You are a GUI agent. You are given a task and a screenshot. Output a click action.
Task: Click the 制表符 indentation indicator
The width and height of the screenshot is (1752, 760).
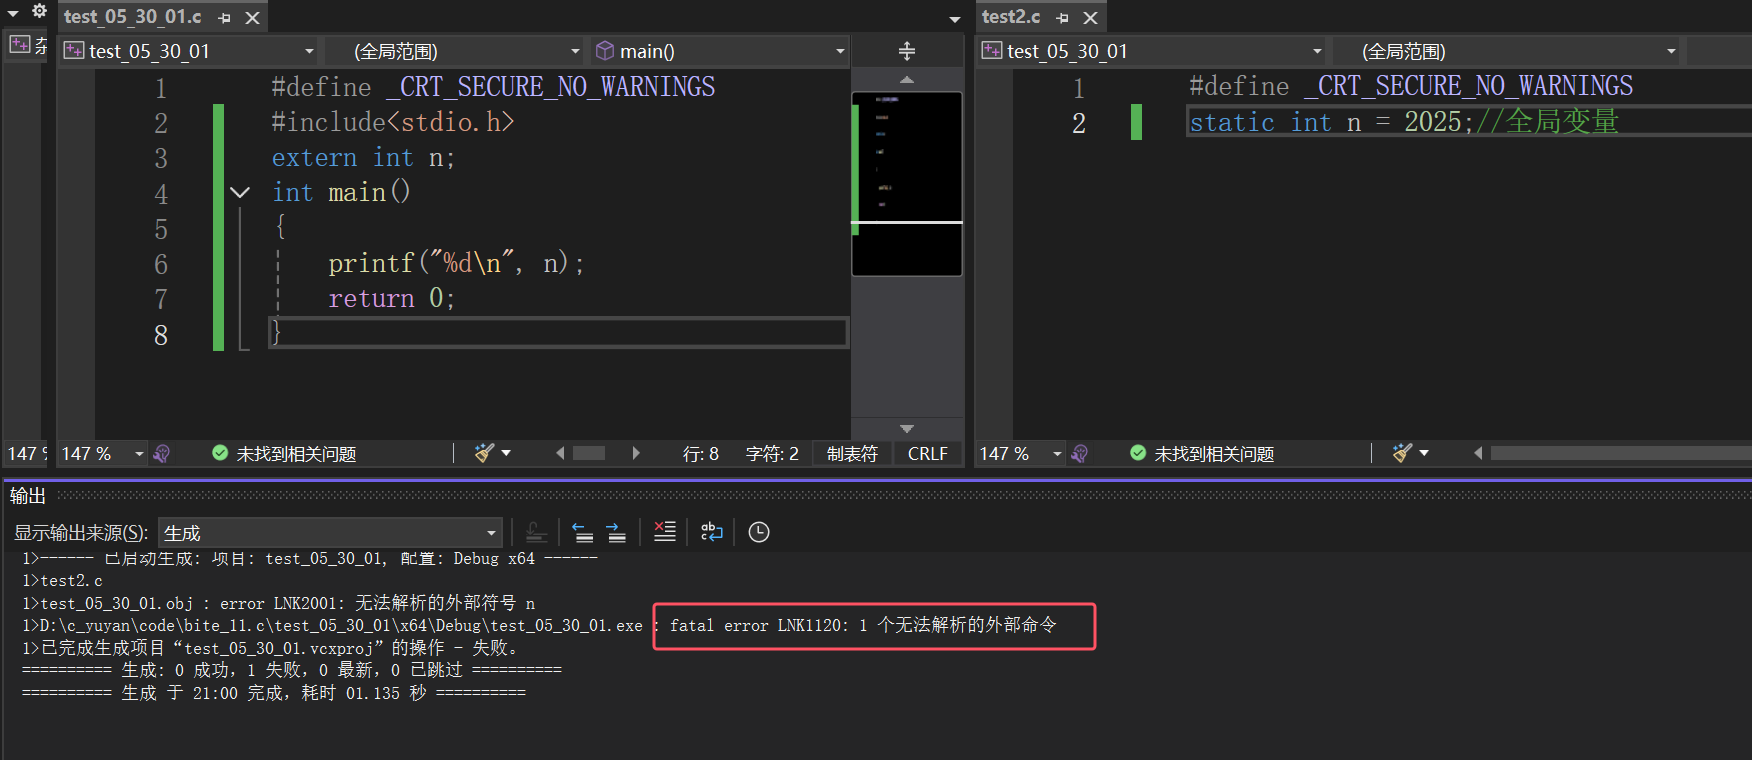click(x=852, y=454)
